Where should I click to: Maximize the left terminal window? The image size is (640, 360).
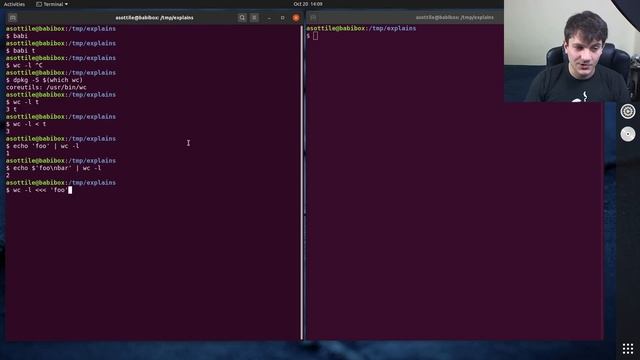point(282,18)
